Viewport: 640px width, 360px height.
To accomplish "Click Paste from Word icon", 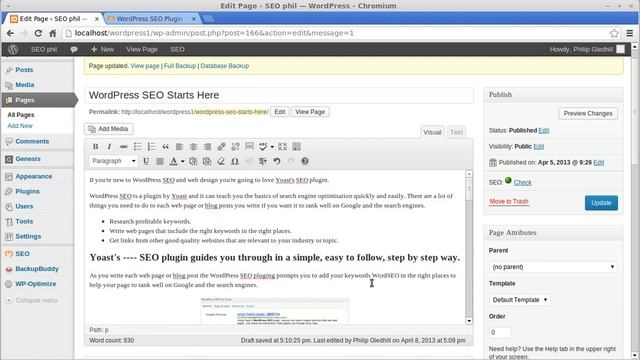I will (x=207, y=161).
